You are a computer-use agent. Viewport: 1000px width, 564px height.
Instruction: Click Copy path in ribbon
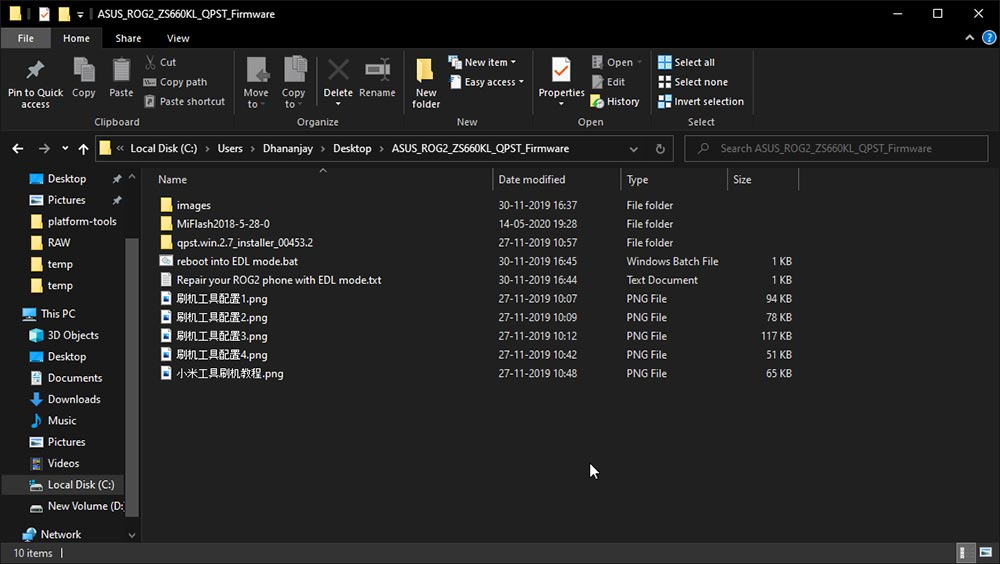[x=175, y=82]
